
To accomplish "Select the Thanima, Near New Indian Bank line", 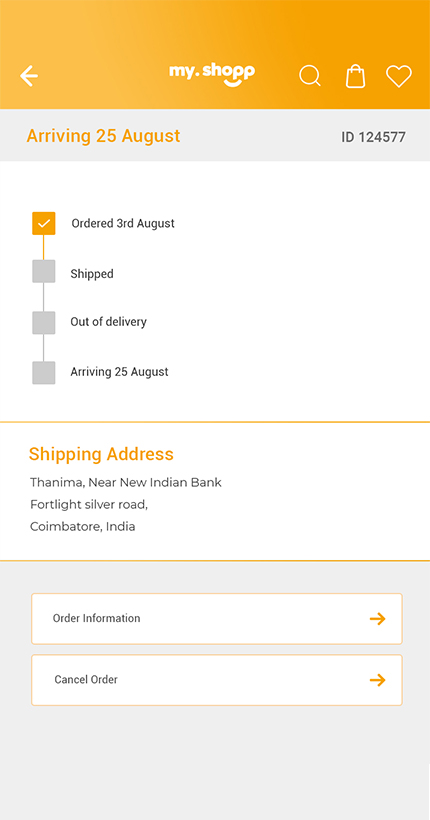I will [x=126, y=482].
